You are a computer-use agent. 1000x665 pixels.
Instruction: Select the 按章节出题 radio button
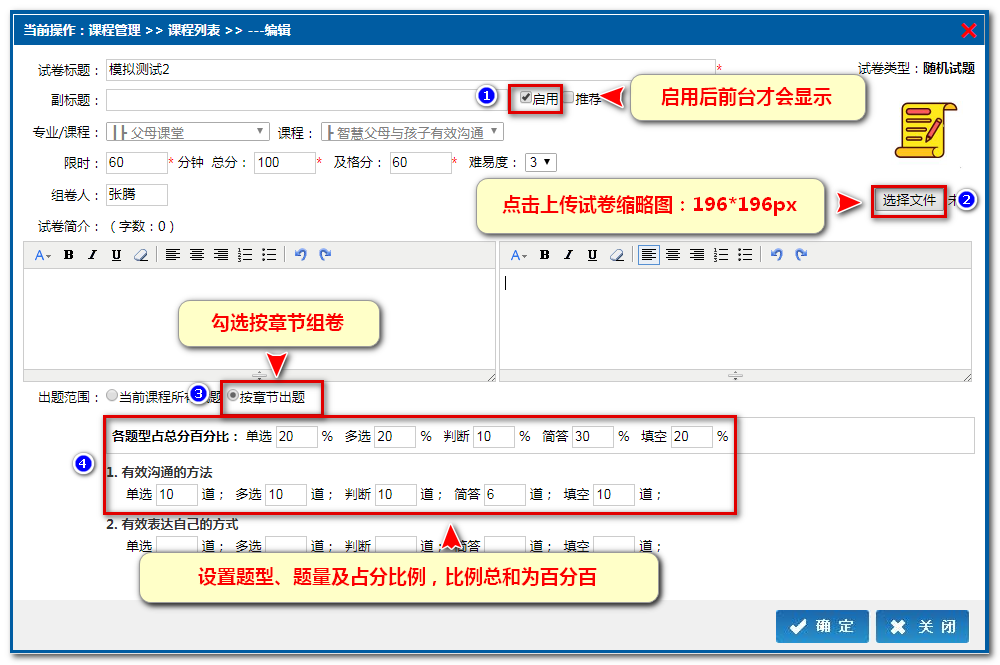(233, 396)
